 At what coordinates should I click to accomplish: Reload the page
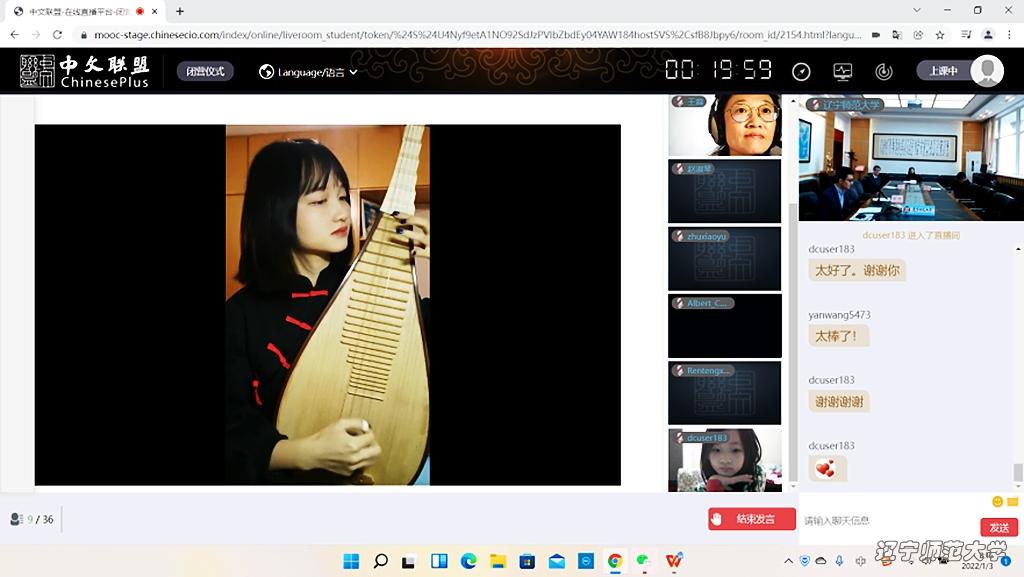click(x=57, y=35)
